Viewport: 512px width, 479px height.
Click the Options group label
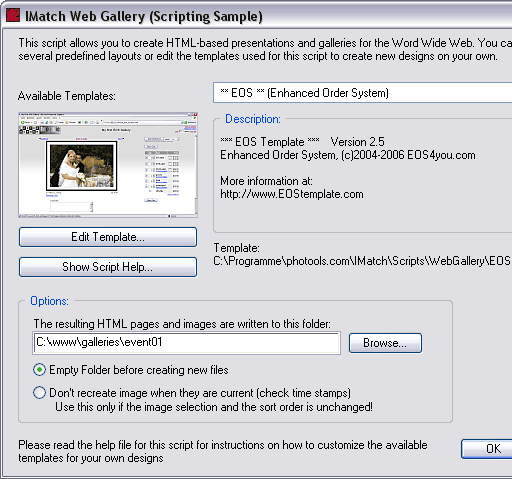(x=49, y=301)
